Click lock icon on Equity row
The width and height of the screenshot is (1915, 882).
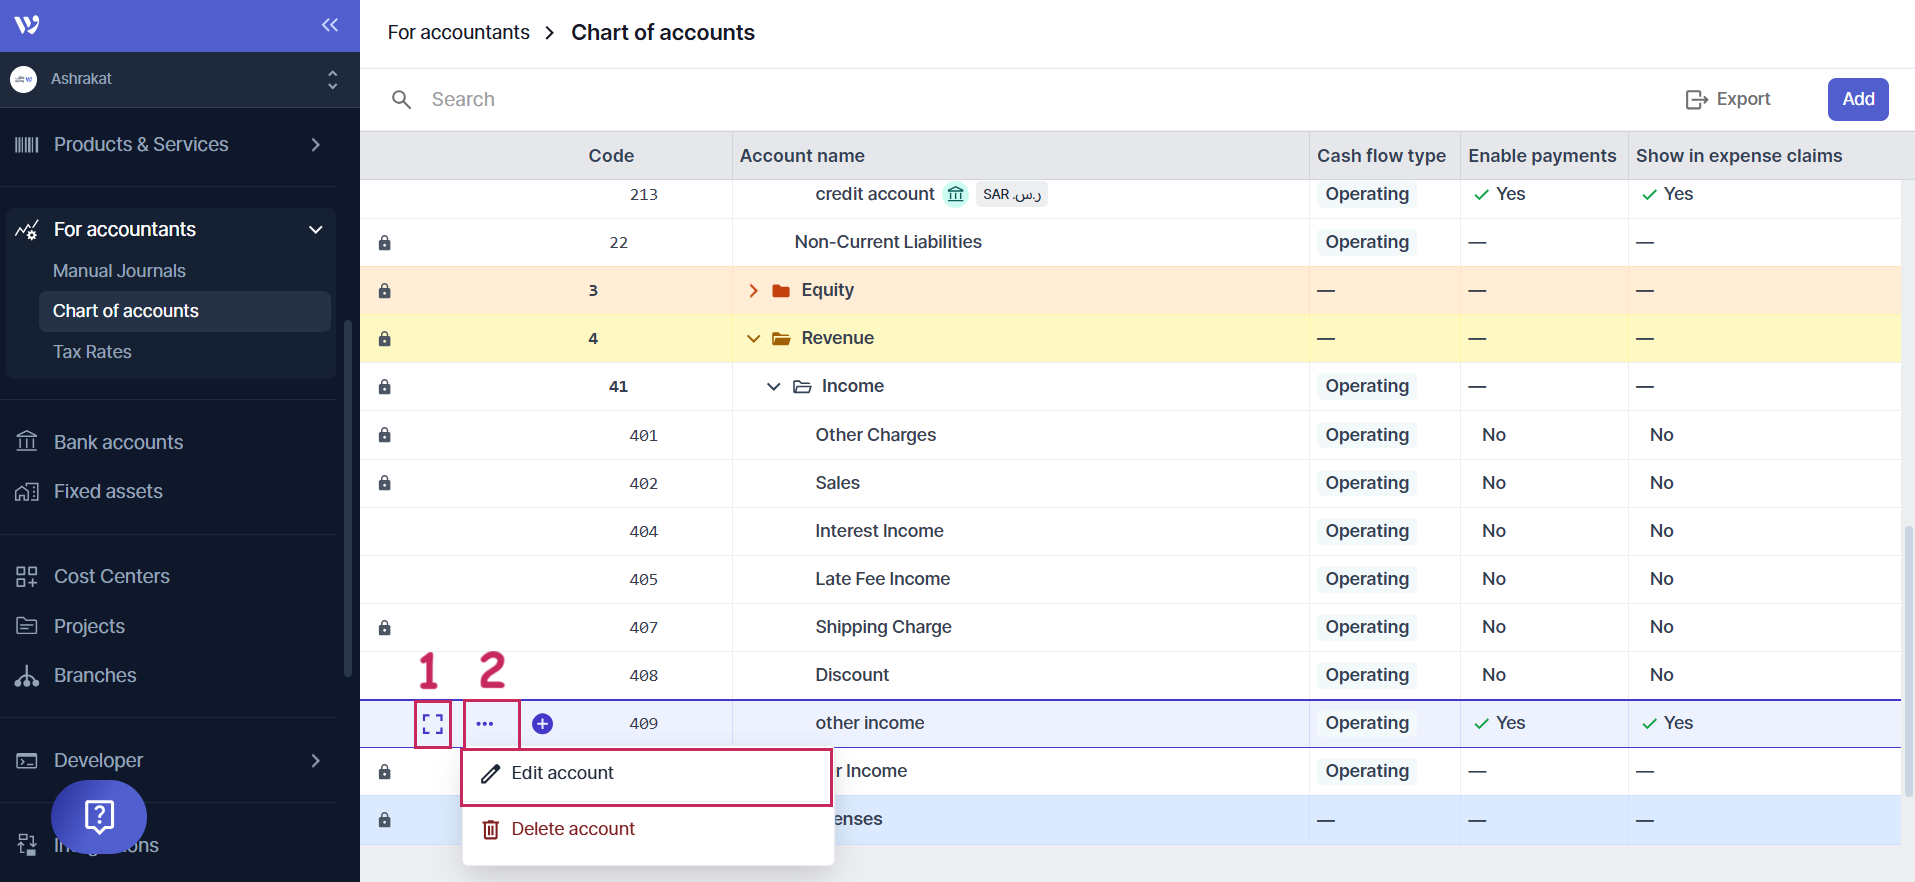pyautogui.click(x=384, y=291)
